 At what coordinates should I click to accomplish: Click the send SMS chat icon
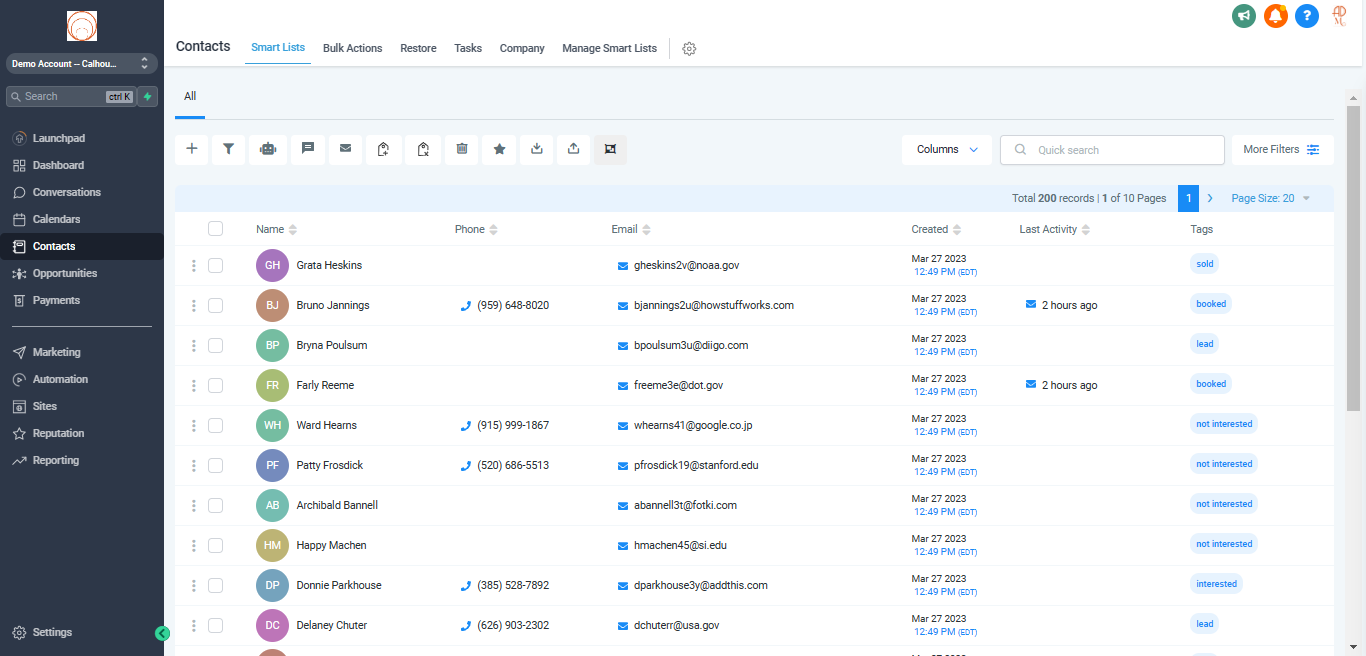coord(308,149)
